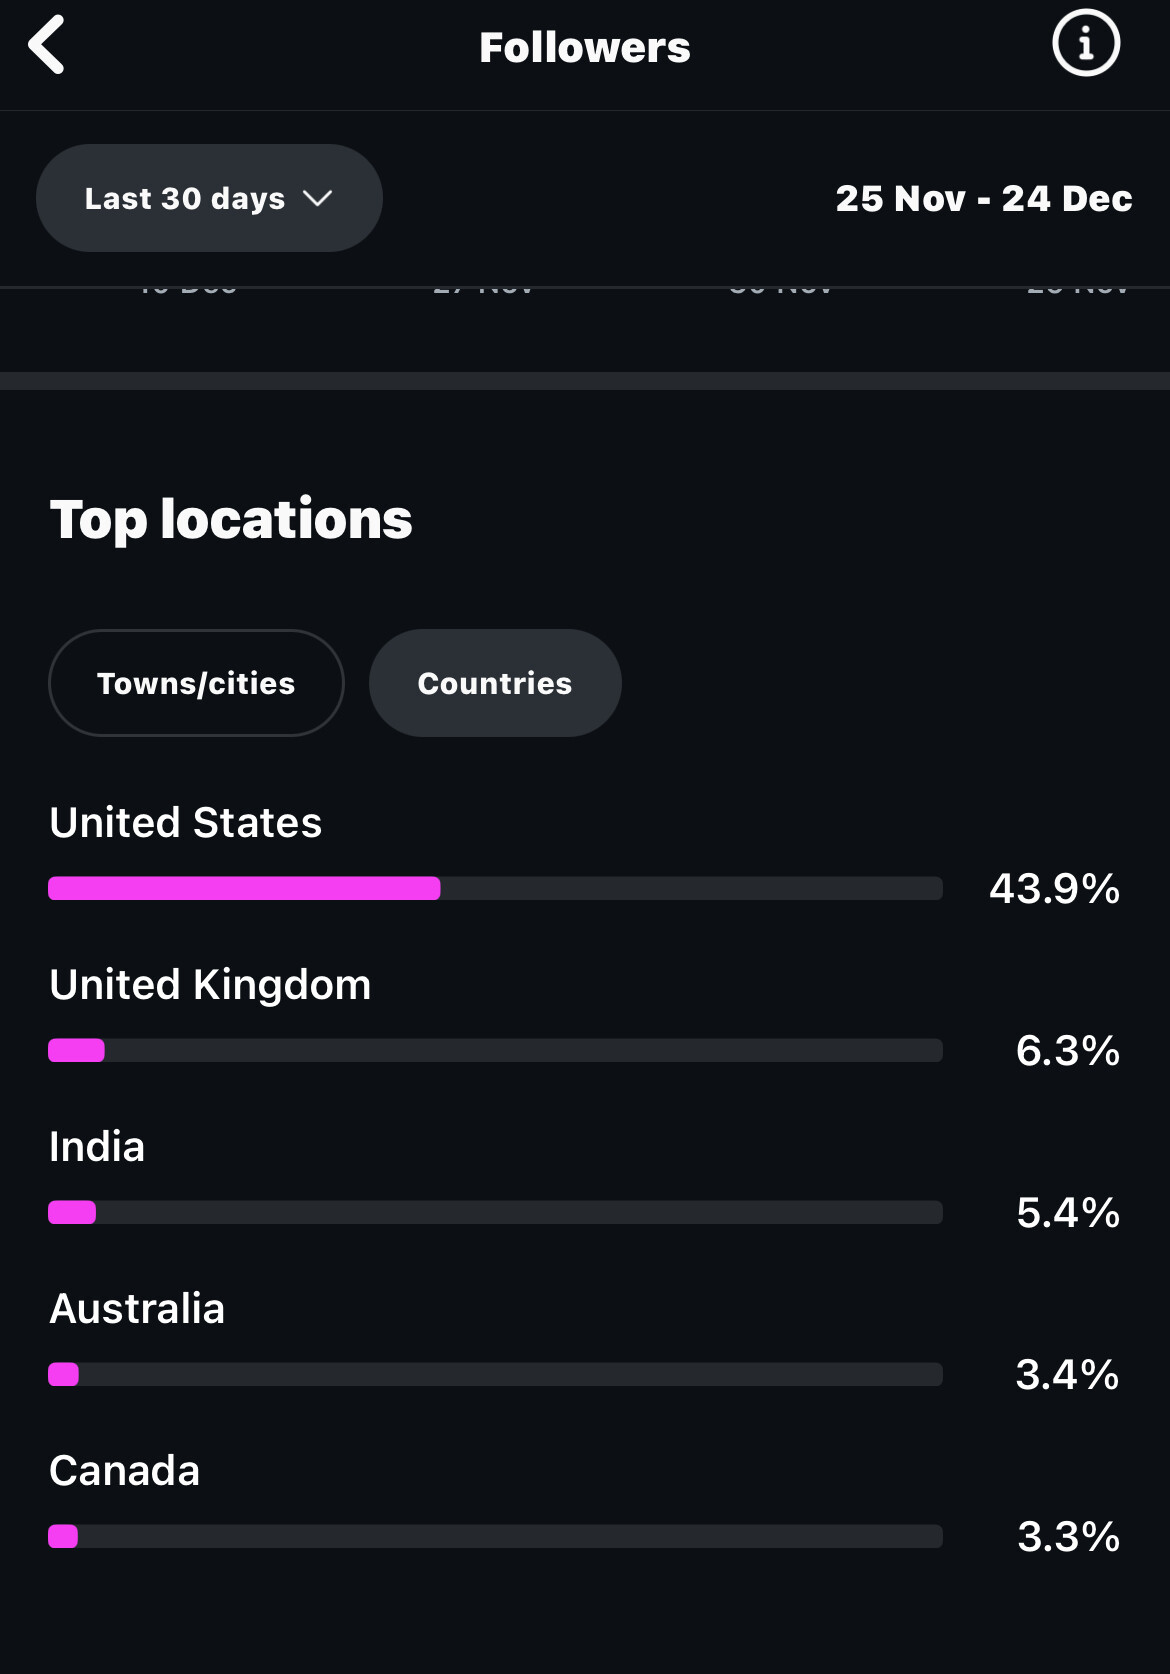Tap the Australia location label
The width and height of the screenshot is (1170, 1674).
point(137,1308)
